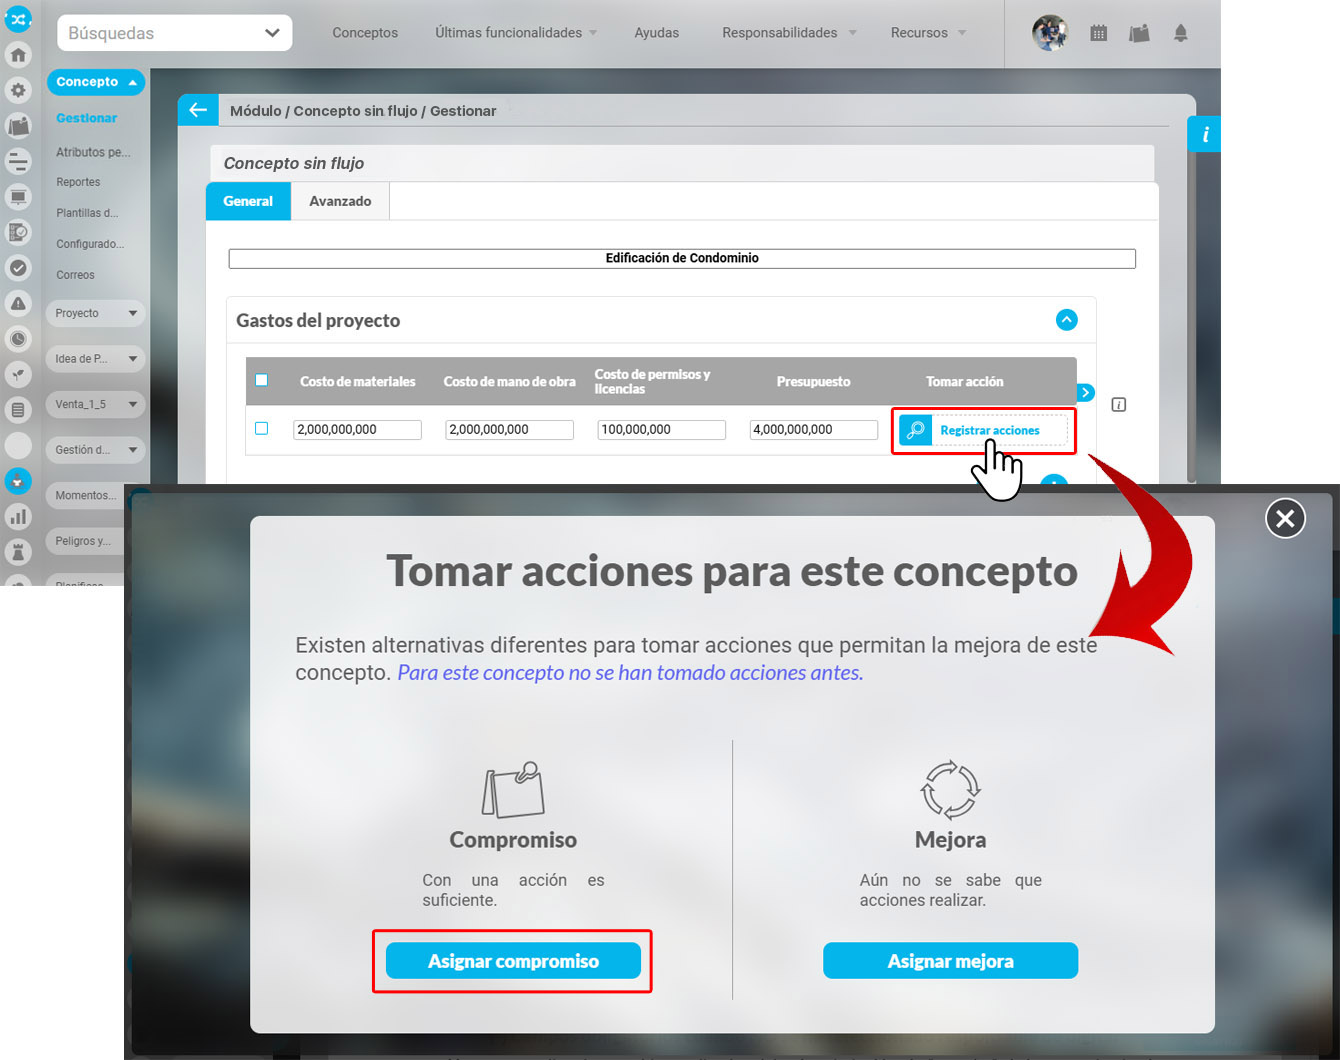Click the shuffle logo icon at sidebar top

coord(18,18)
